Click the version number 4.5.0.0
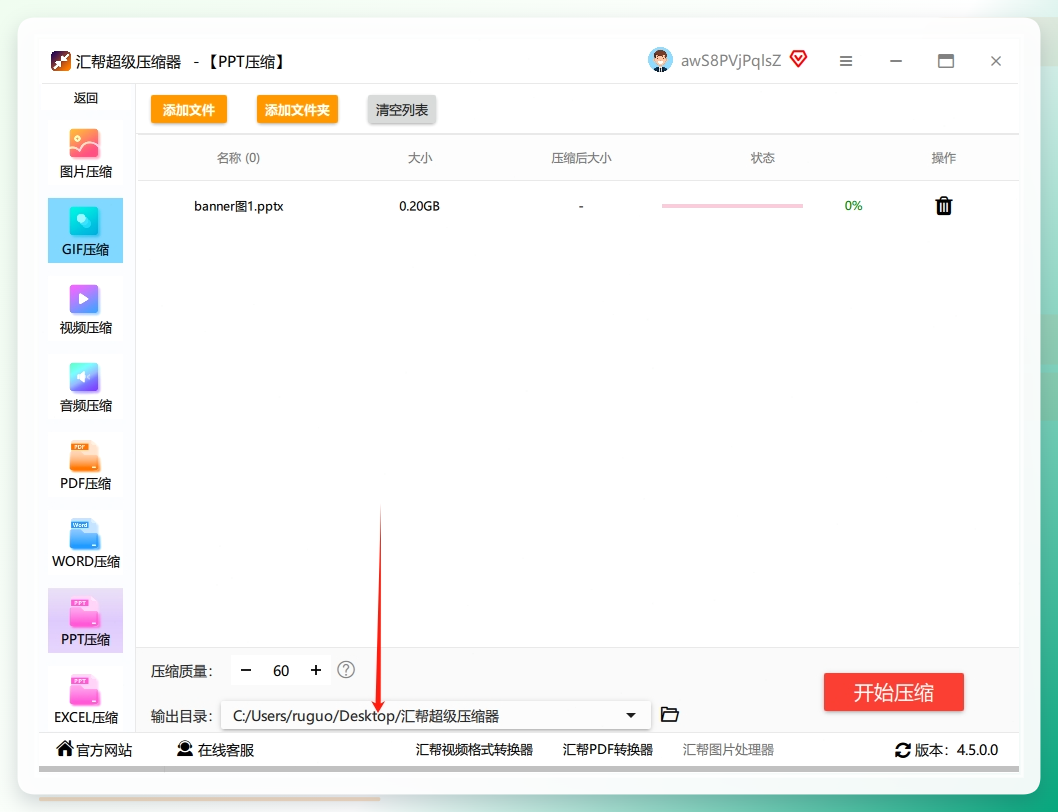 coord(977,750)
